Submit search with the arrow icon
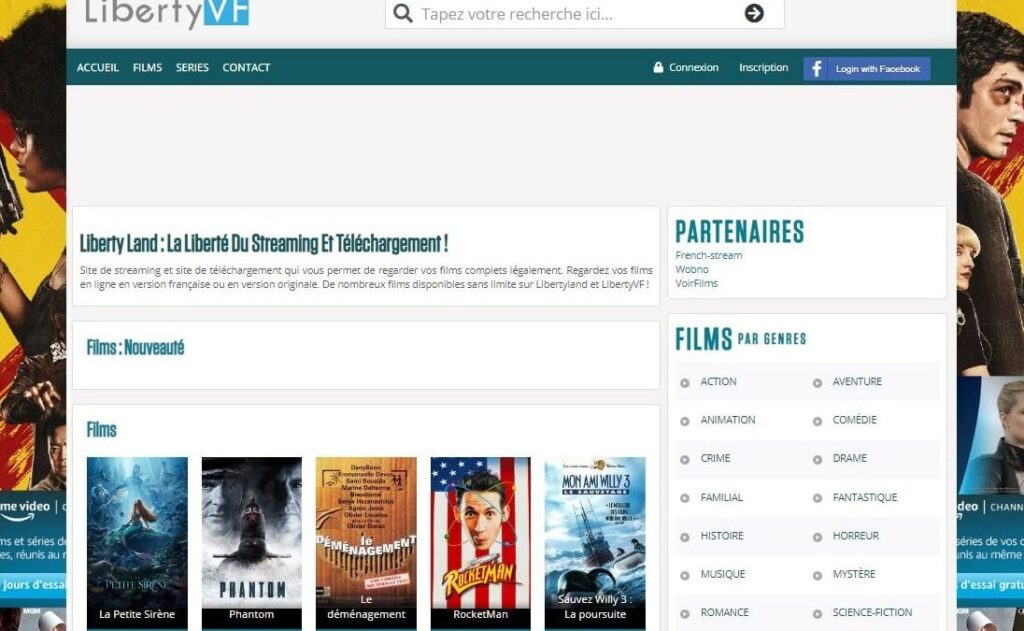This screenshot has height=631, width=1024. coord(754,13)
